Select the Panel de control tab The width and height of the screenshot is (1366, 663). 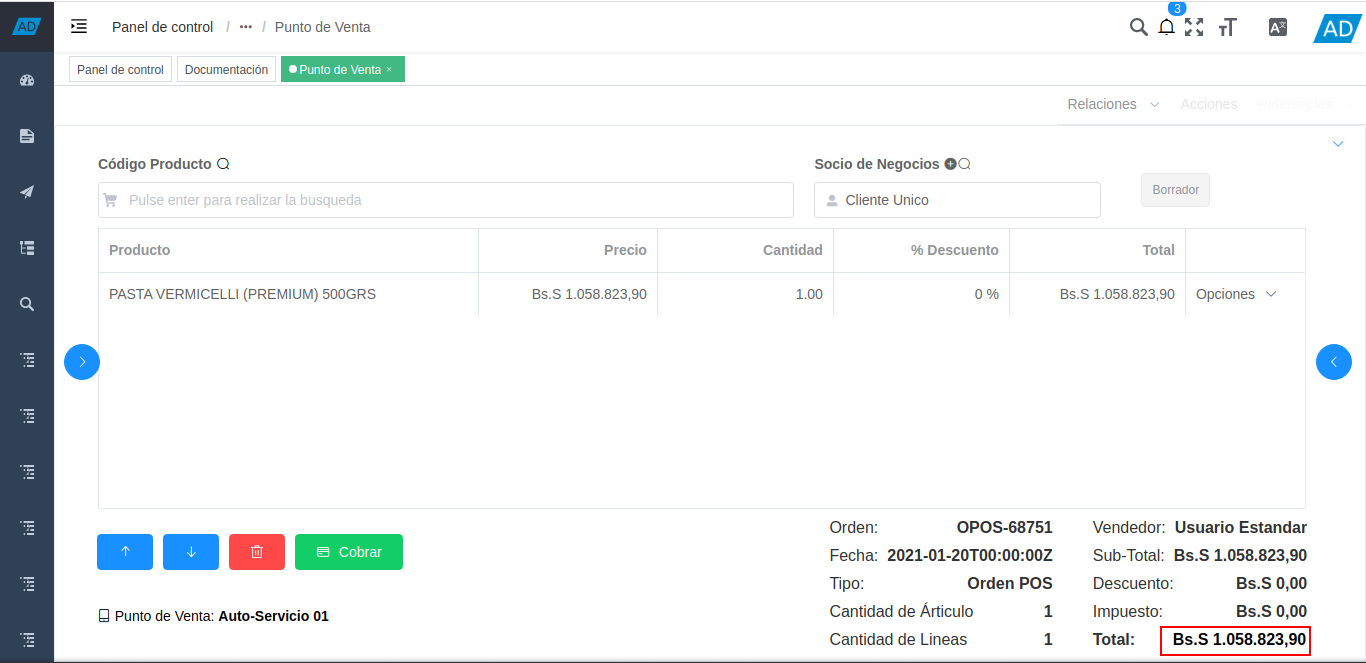pos(119,69)
